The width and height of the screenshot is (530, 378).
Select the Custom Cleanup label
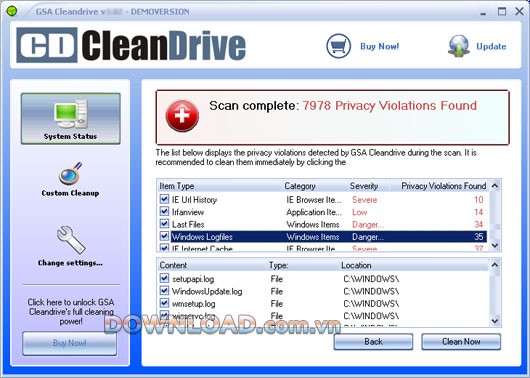70,193
